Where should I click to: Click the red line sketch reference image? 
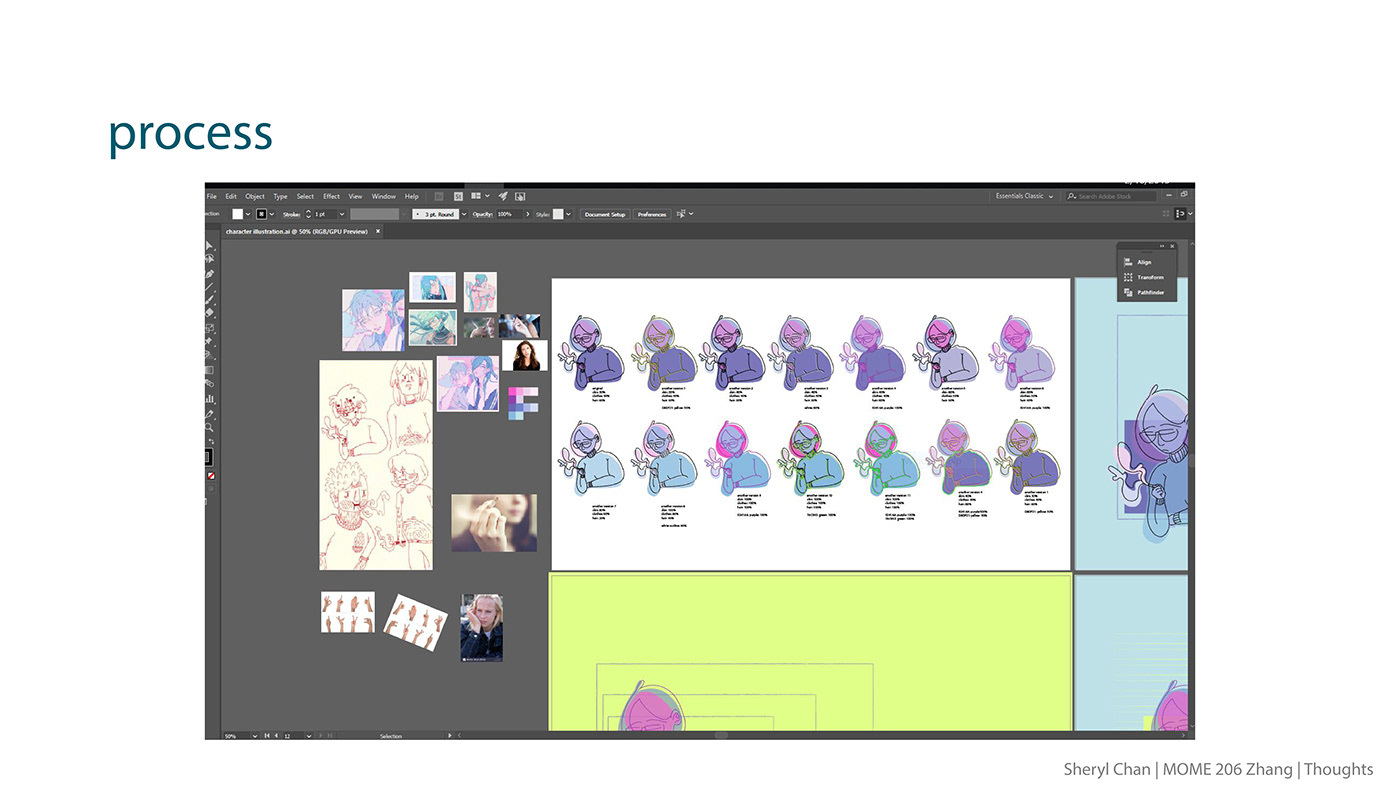(x=376, y=465)
